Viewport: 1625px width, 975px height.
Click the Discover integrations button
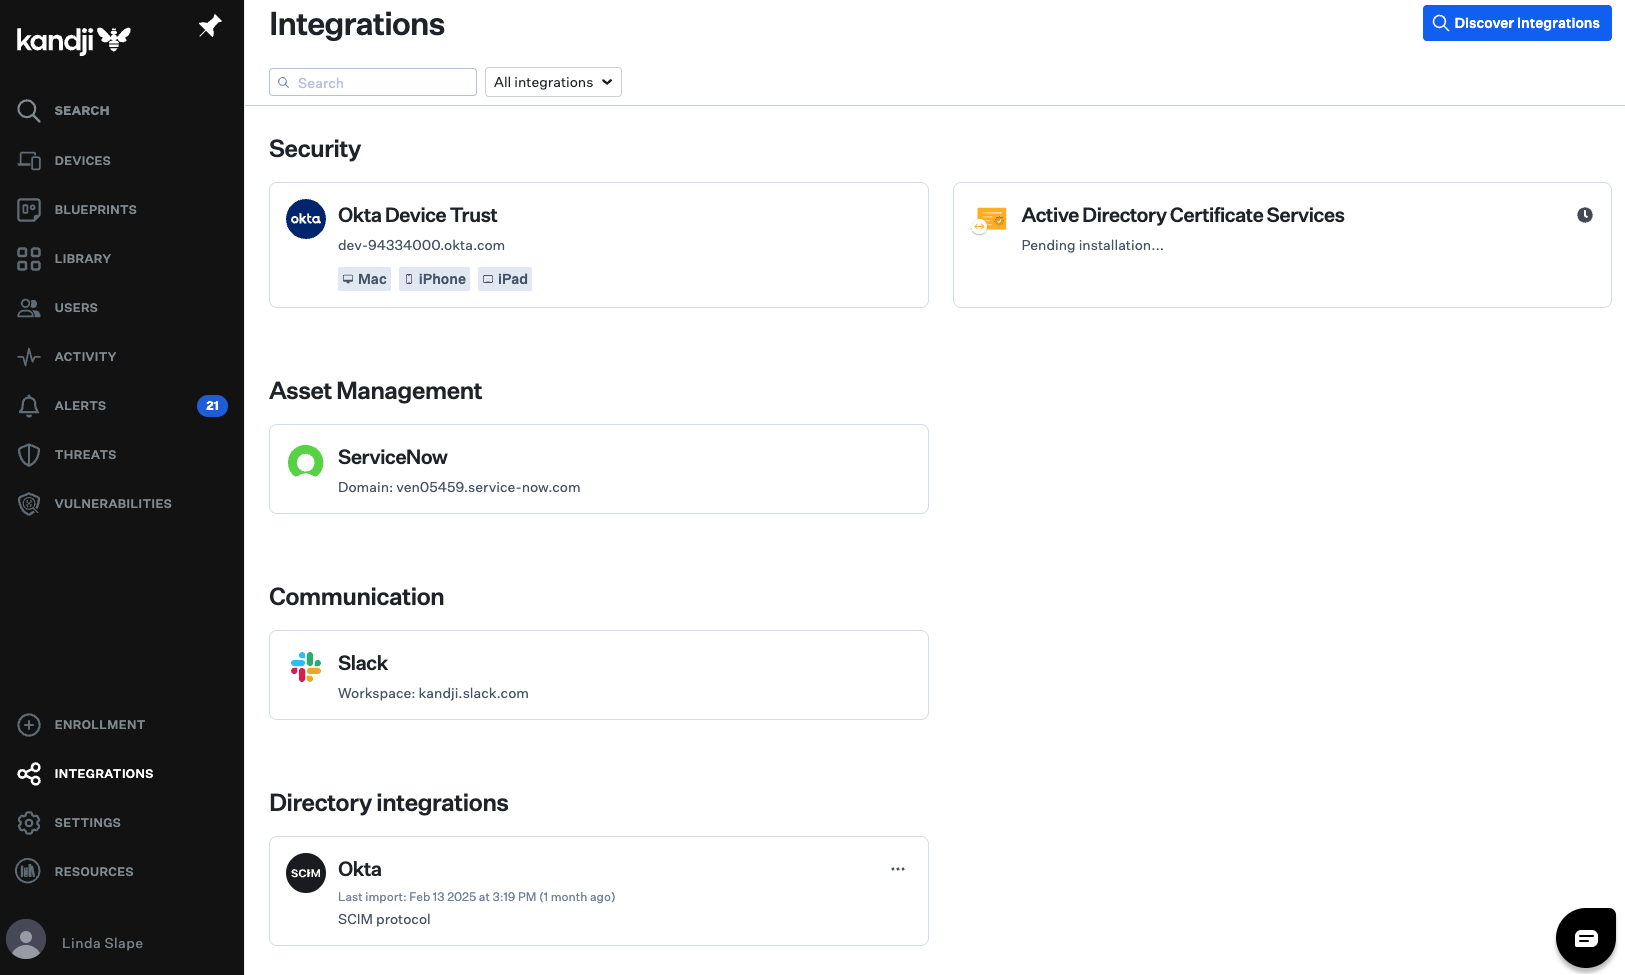(1517, 23)
